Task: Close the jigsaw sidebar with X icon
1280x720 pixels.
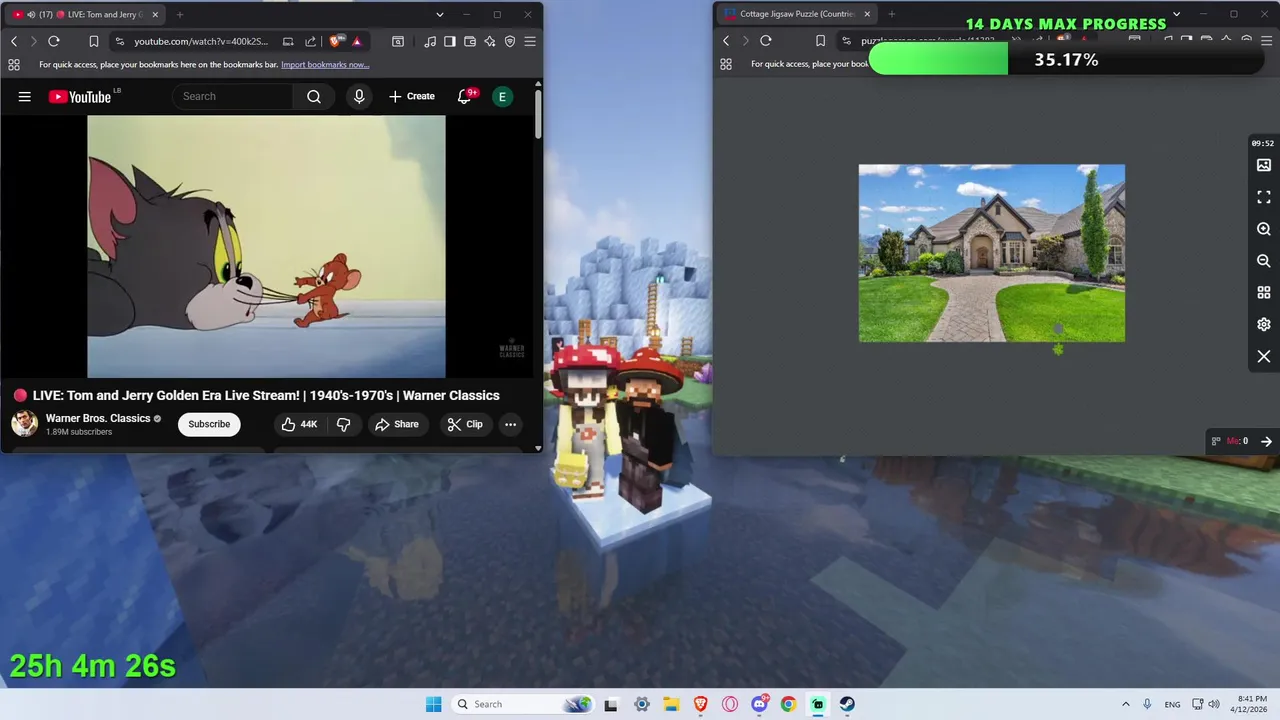Action: 1264,356
